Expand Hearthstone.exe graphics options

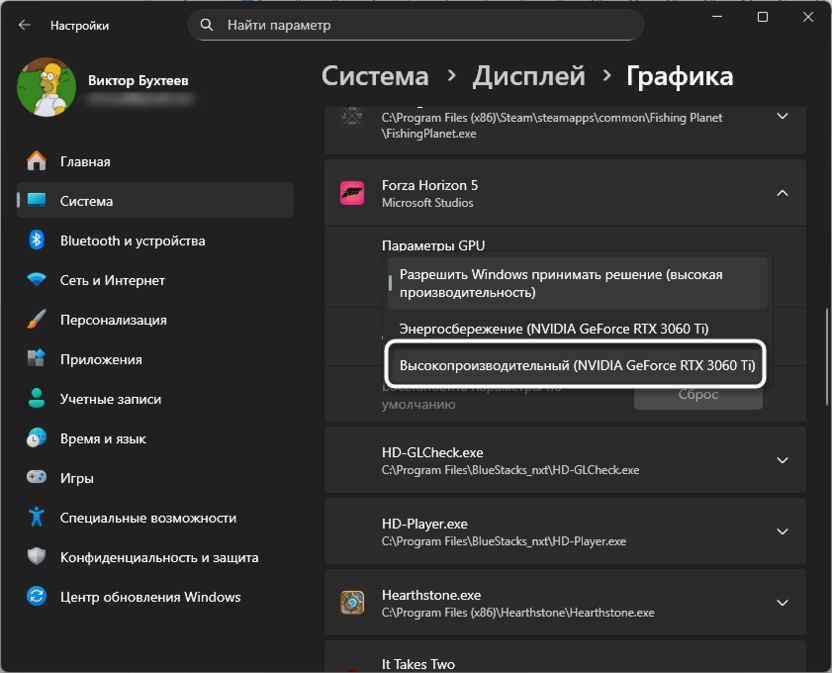pyautogui.click(x=782, y=603)
